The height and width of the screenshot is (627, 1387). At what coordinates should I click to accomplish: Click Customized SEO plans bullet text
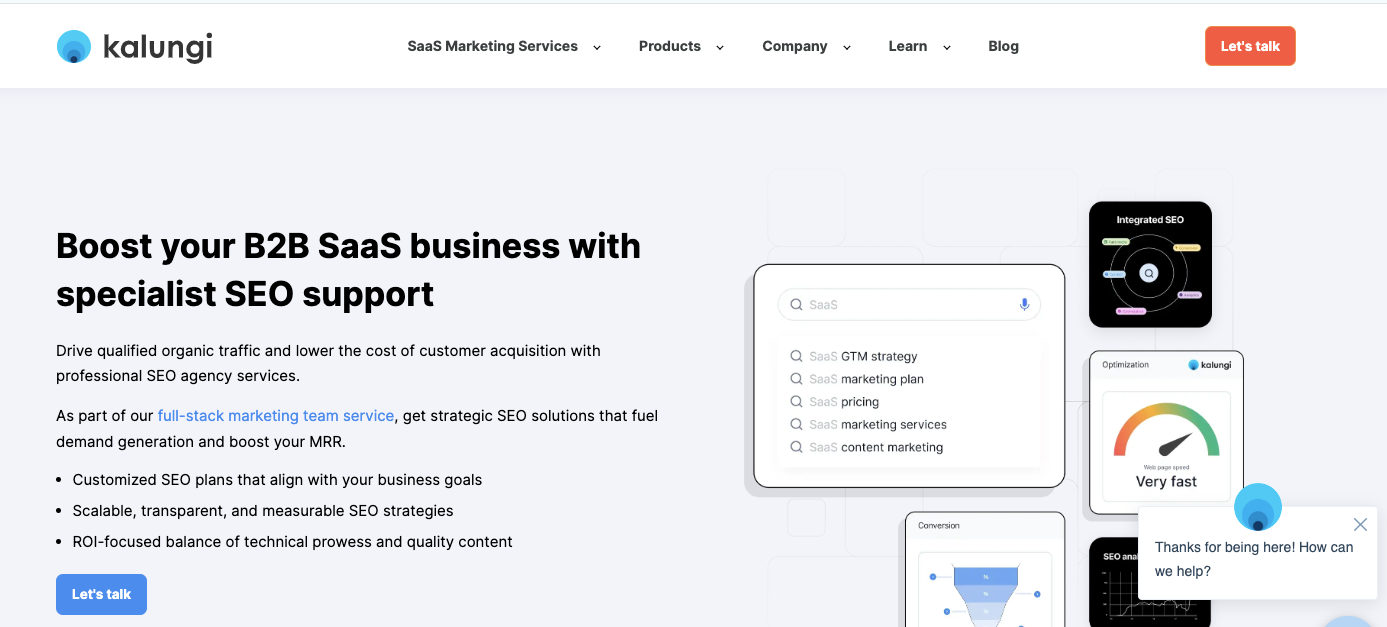coord(277,480)
